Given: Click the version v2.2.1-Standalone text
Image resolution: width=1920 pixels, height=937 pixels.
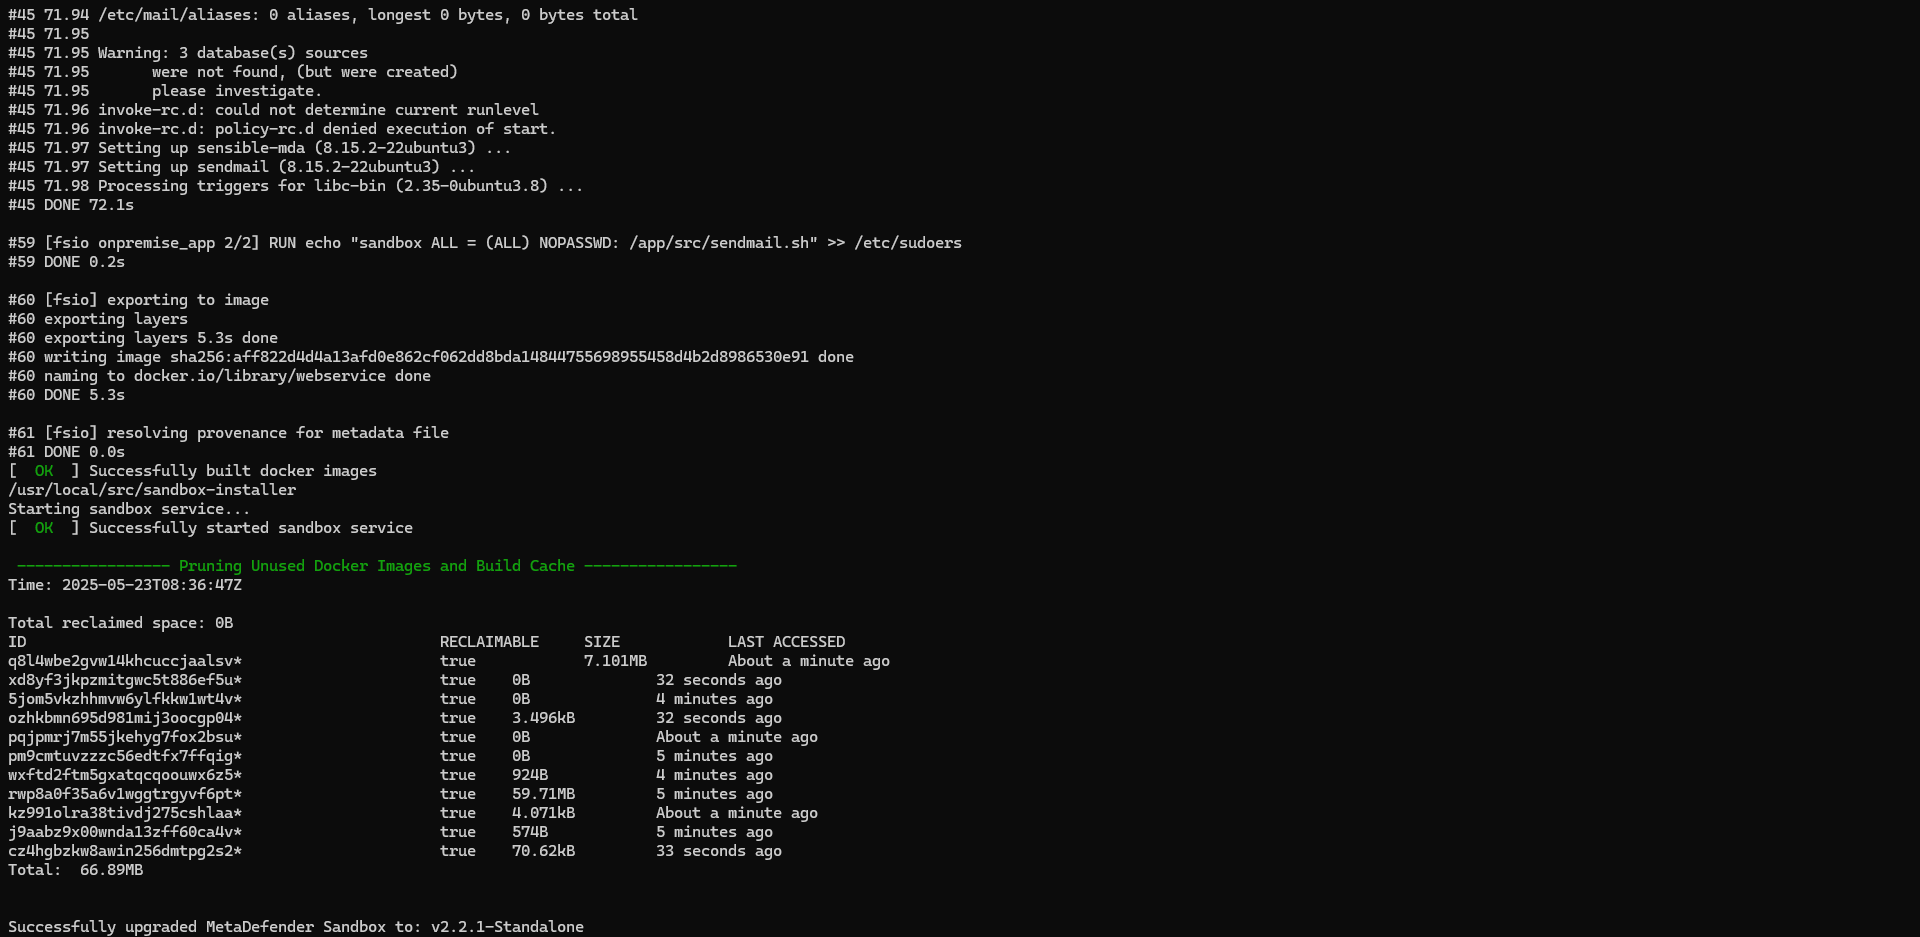Looking at the screenshot, I should (507, 927).
